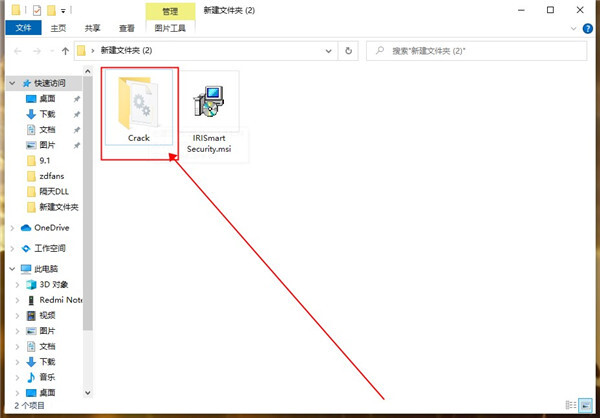Open the zdfans folder in sidebar

click(52, 176)
